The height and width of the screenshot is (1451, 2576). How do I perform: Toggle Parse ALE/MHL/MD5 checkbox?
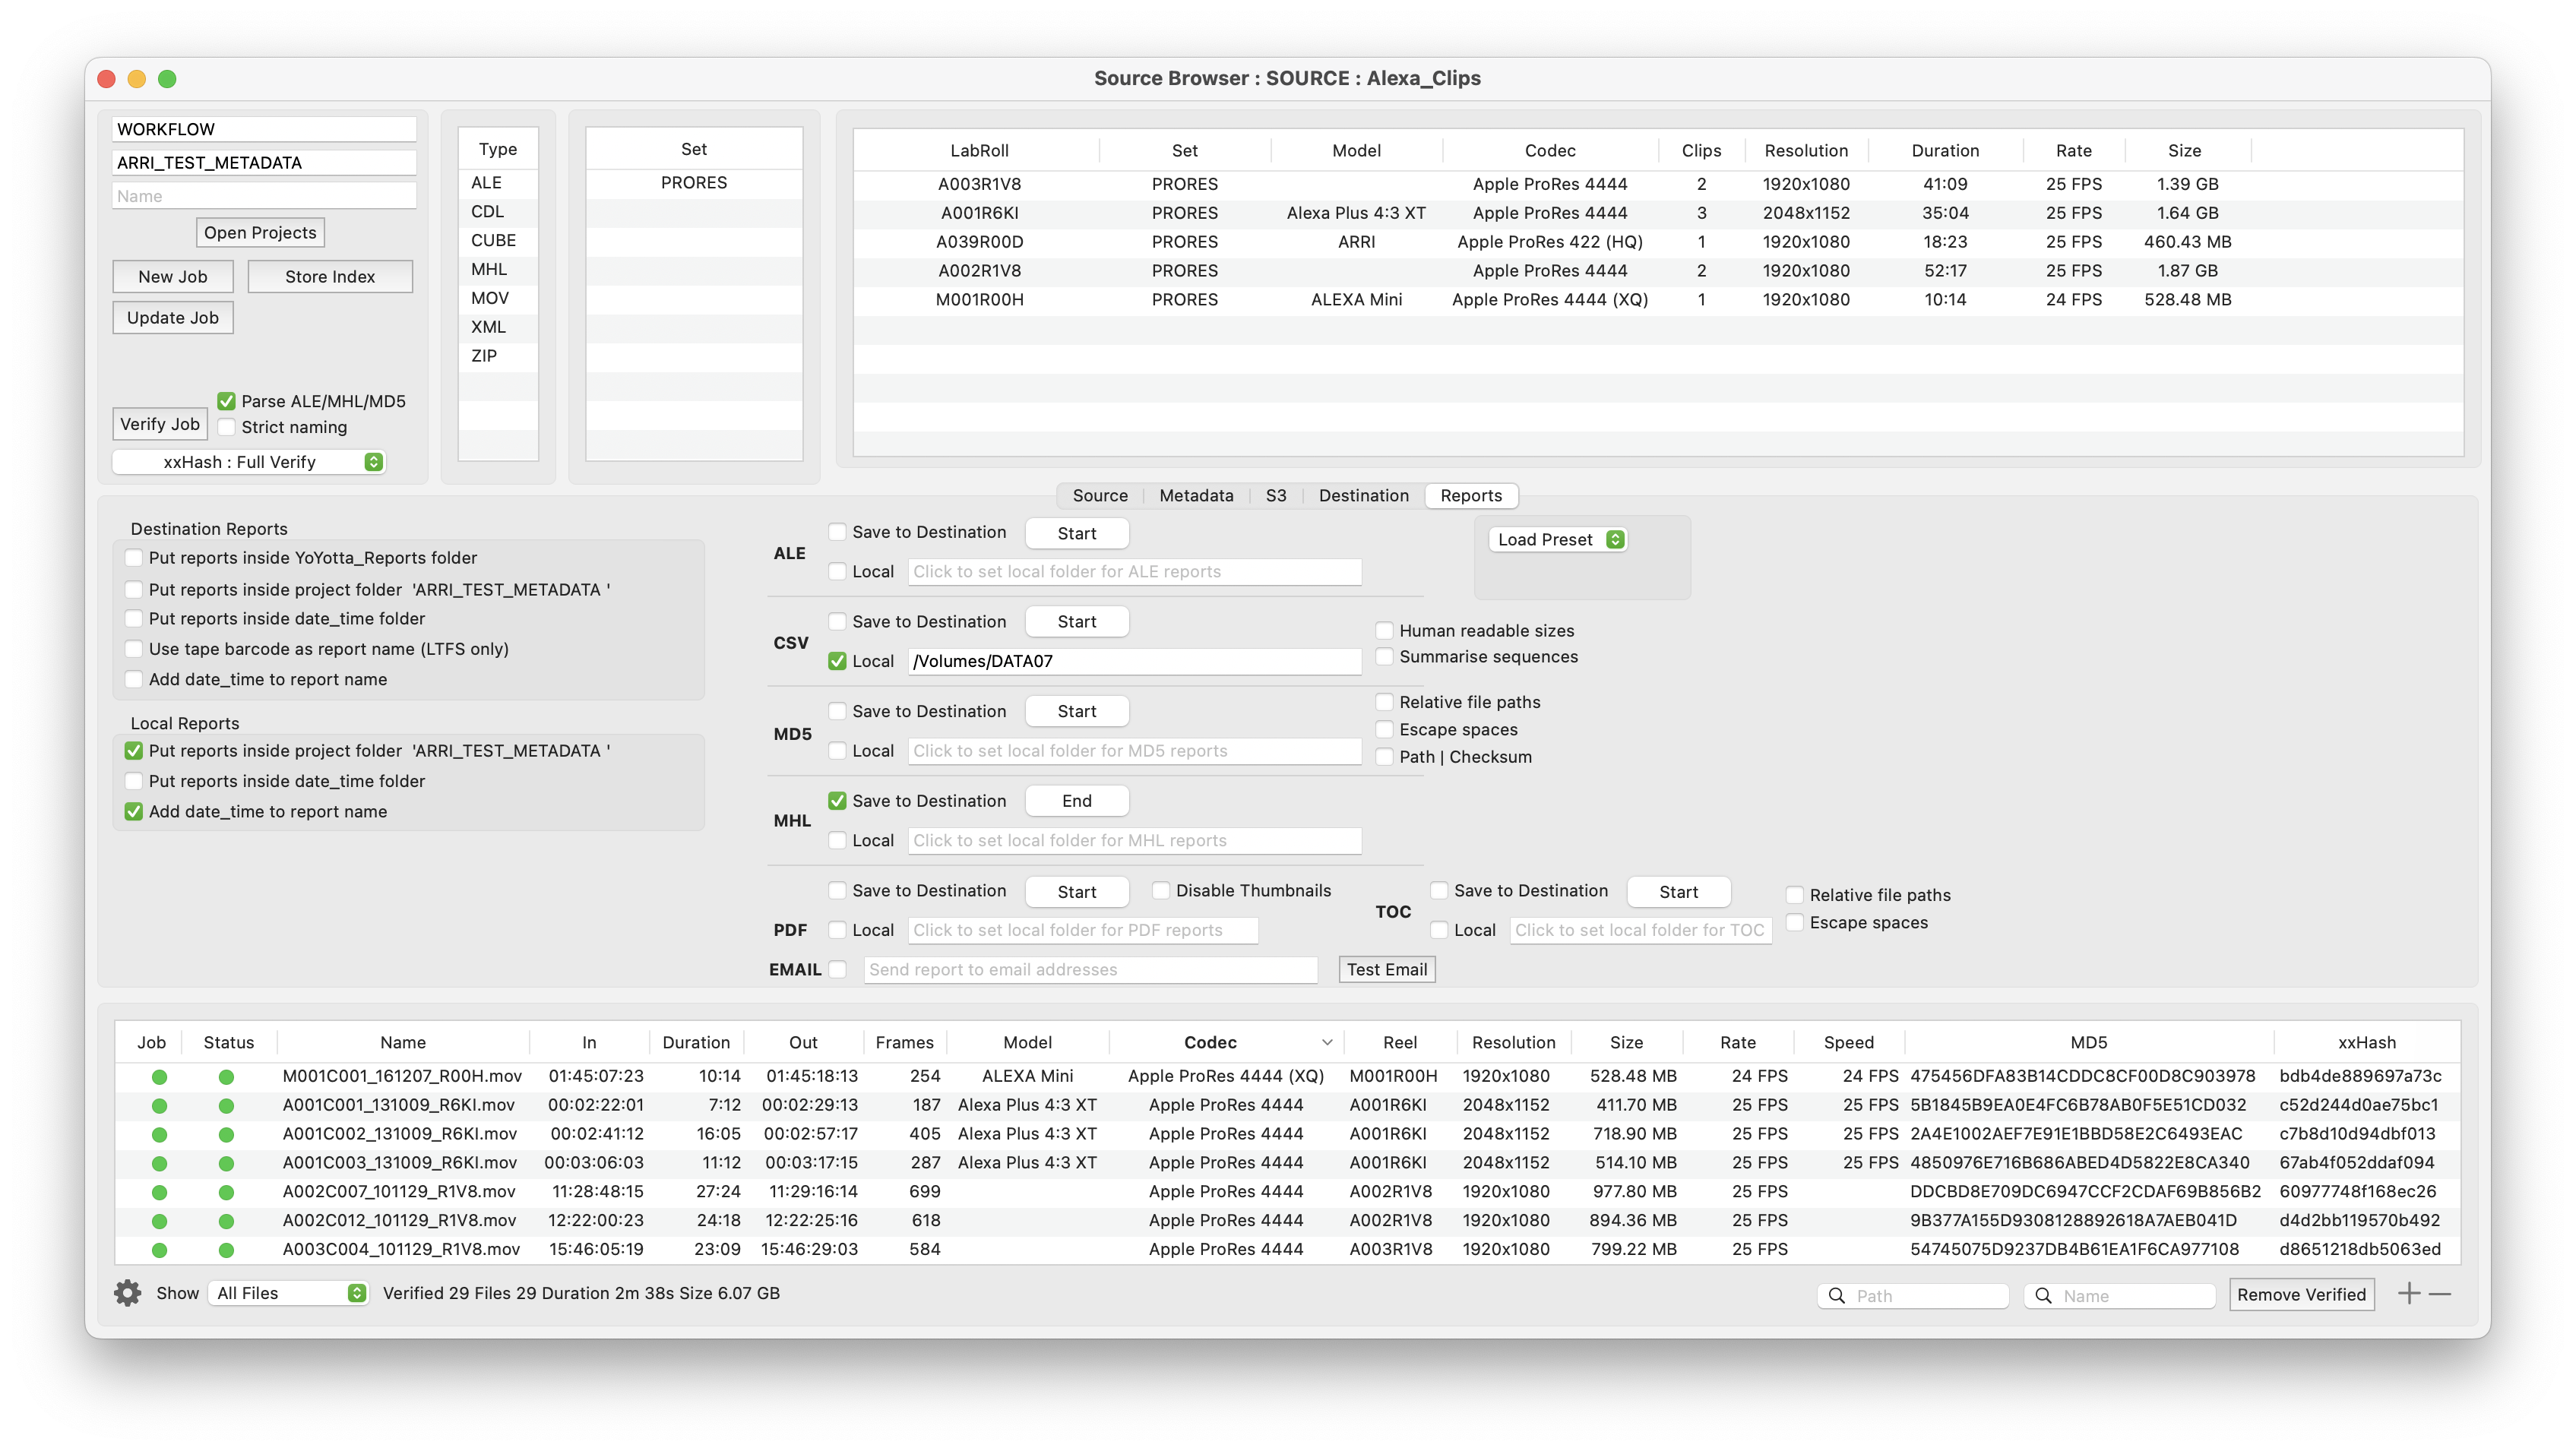(227, 401)
